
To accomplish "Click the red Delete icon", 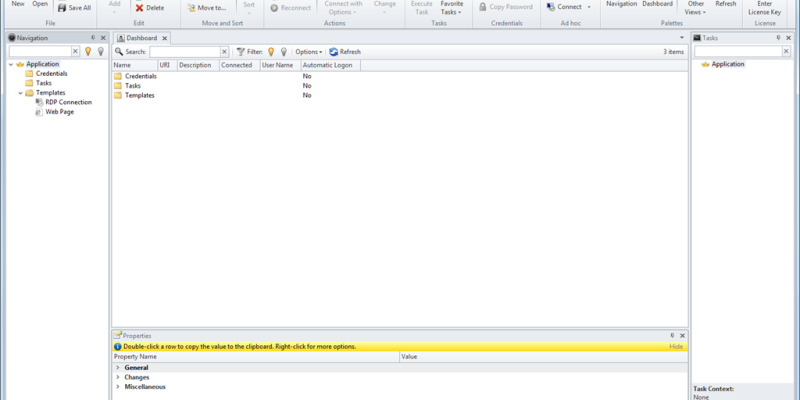I will (x=140, y=7).
